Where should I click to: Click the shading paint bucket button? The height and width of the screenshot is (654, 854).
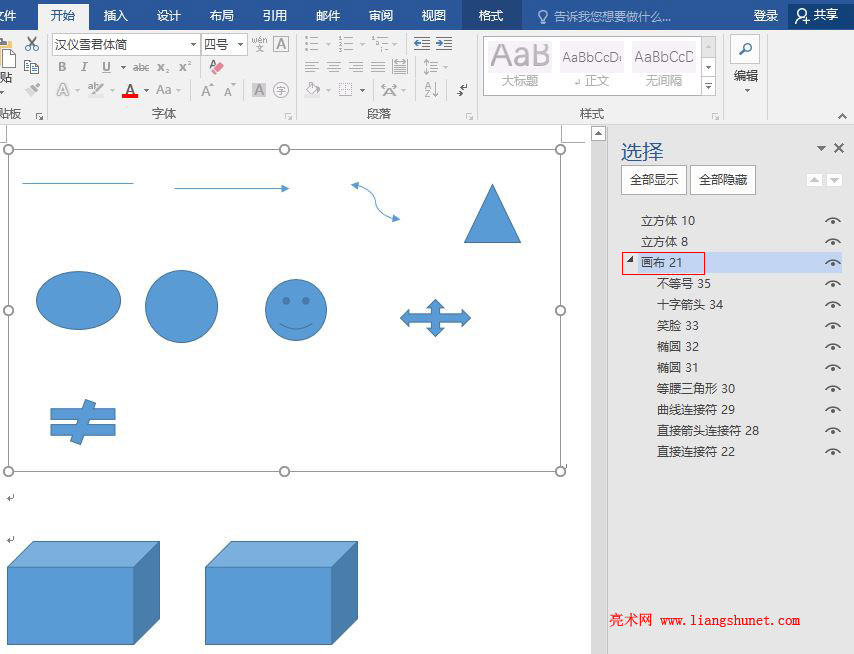point(313,89)
